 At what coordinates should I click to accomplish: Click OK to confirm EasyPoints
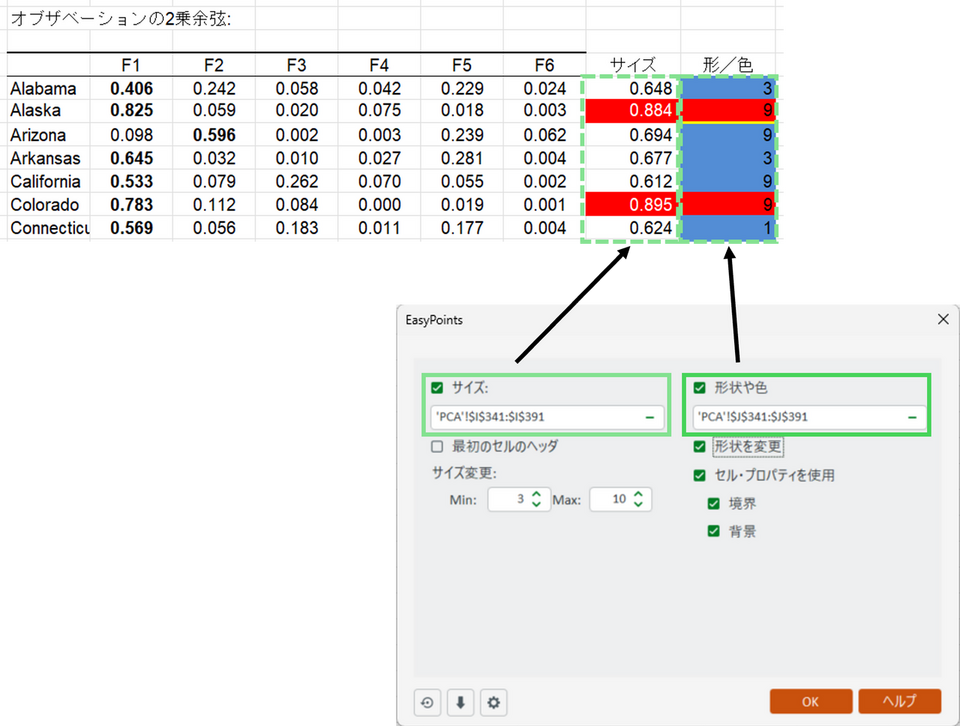810,702
